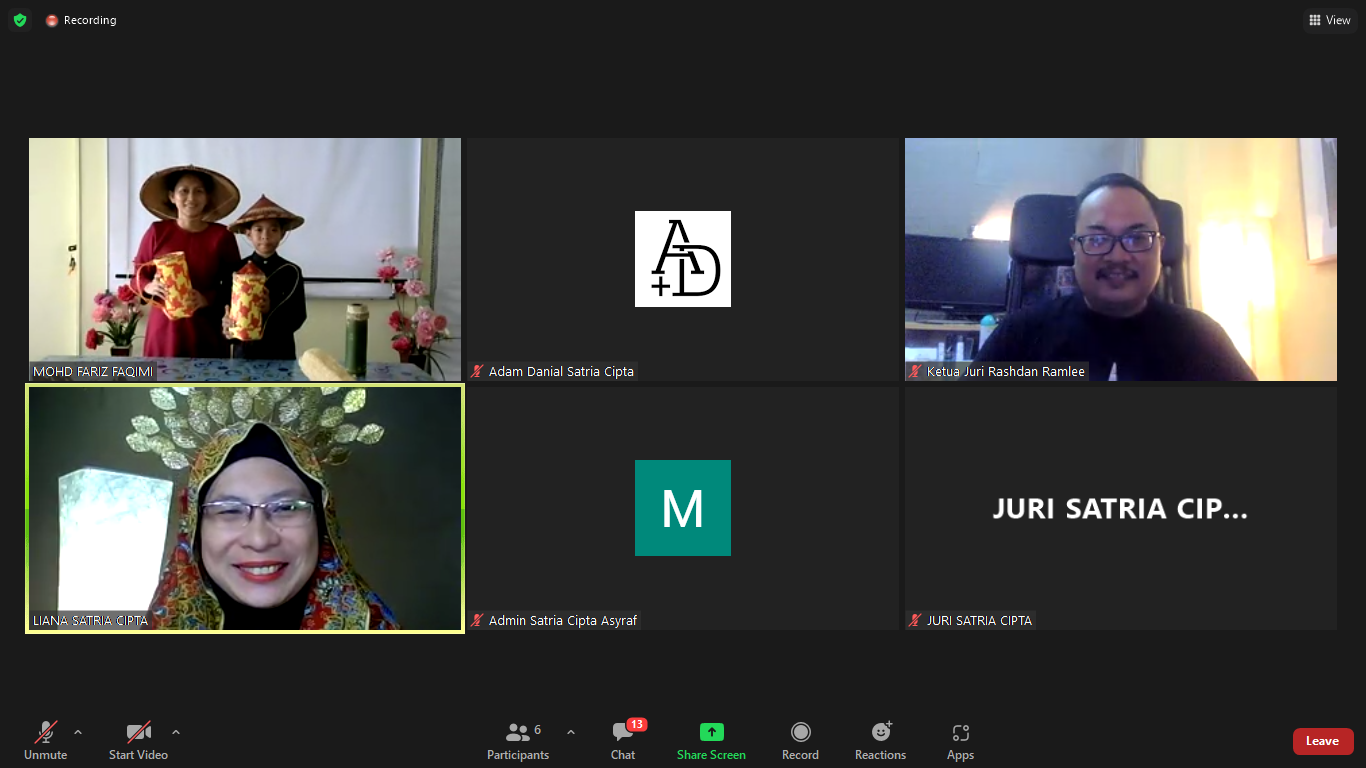This screenshot has height=768, width=1366.
Task: Open the Apps panel
Action: pos(960,740)
